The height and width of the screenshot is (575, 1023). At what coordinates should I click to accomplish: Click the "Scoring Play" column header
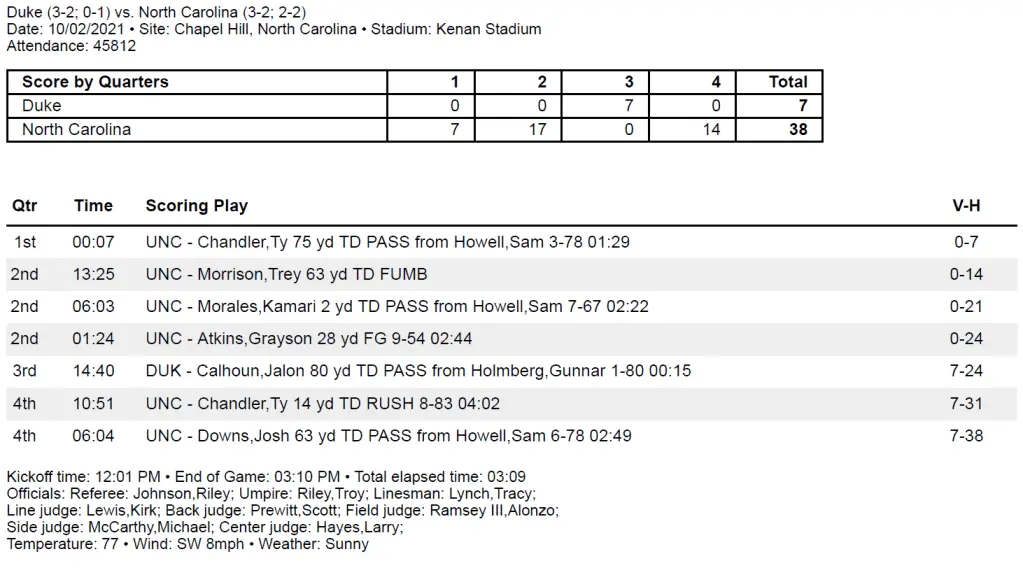pos(197,206)
